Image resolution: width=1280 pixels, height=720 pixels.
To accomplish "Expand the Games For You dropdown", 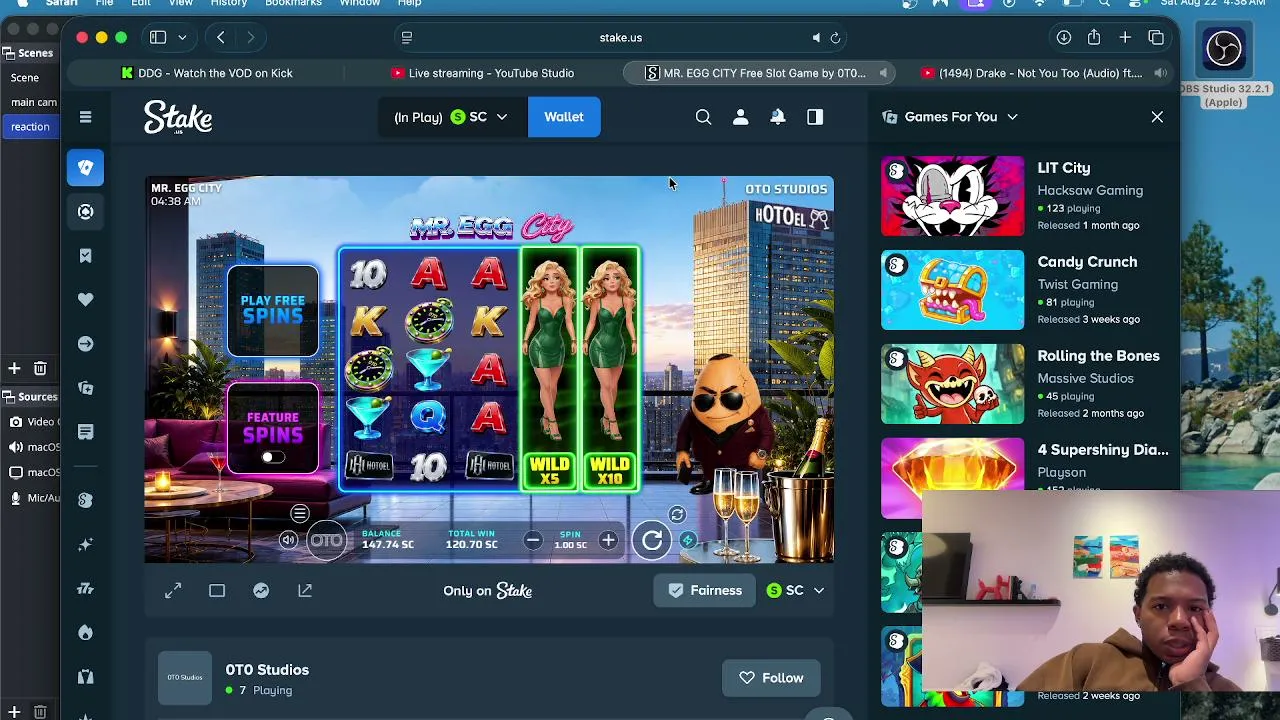I will 1012,117.
